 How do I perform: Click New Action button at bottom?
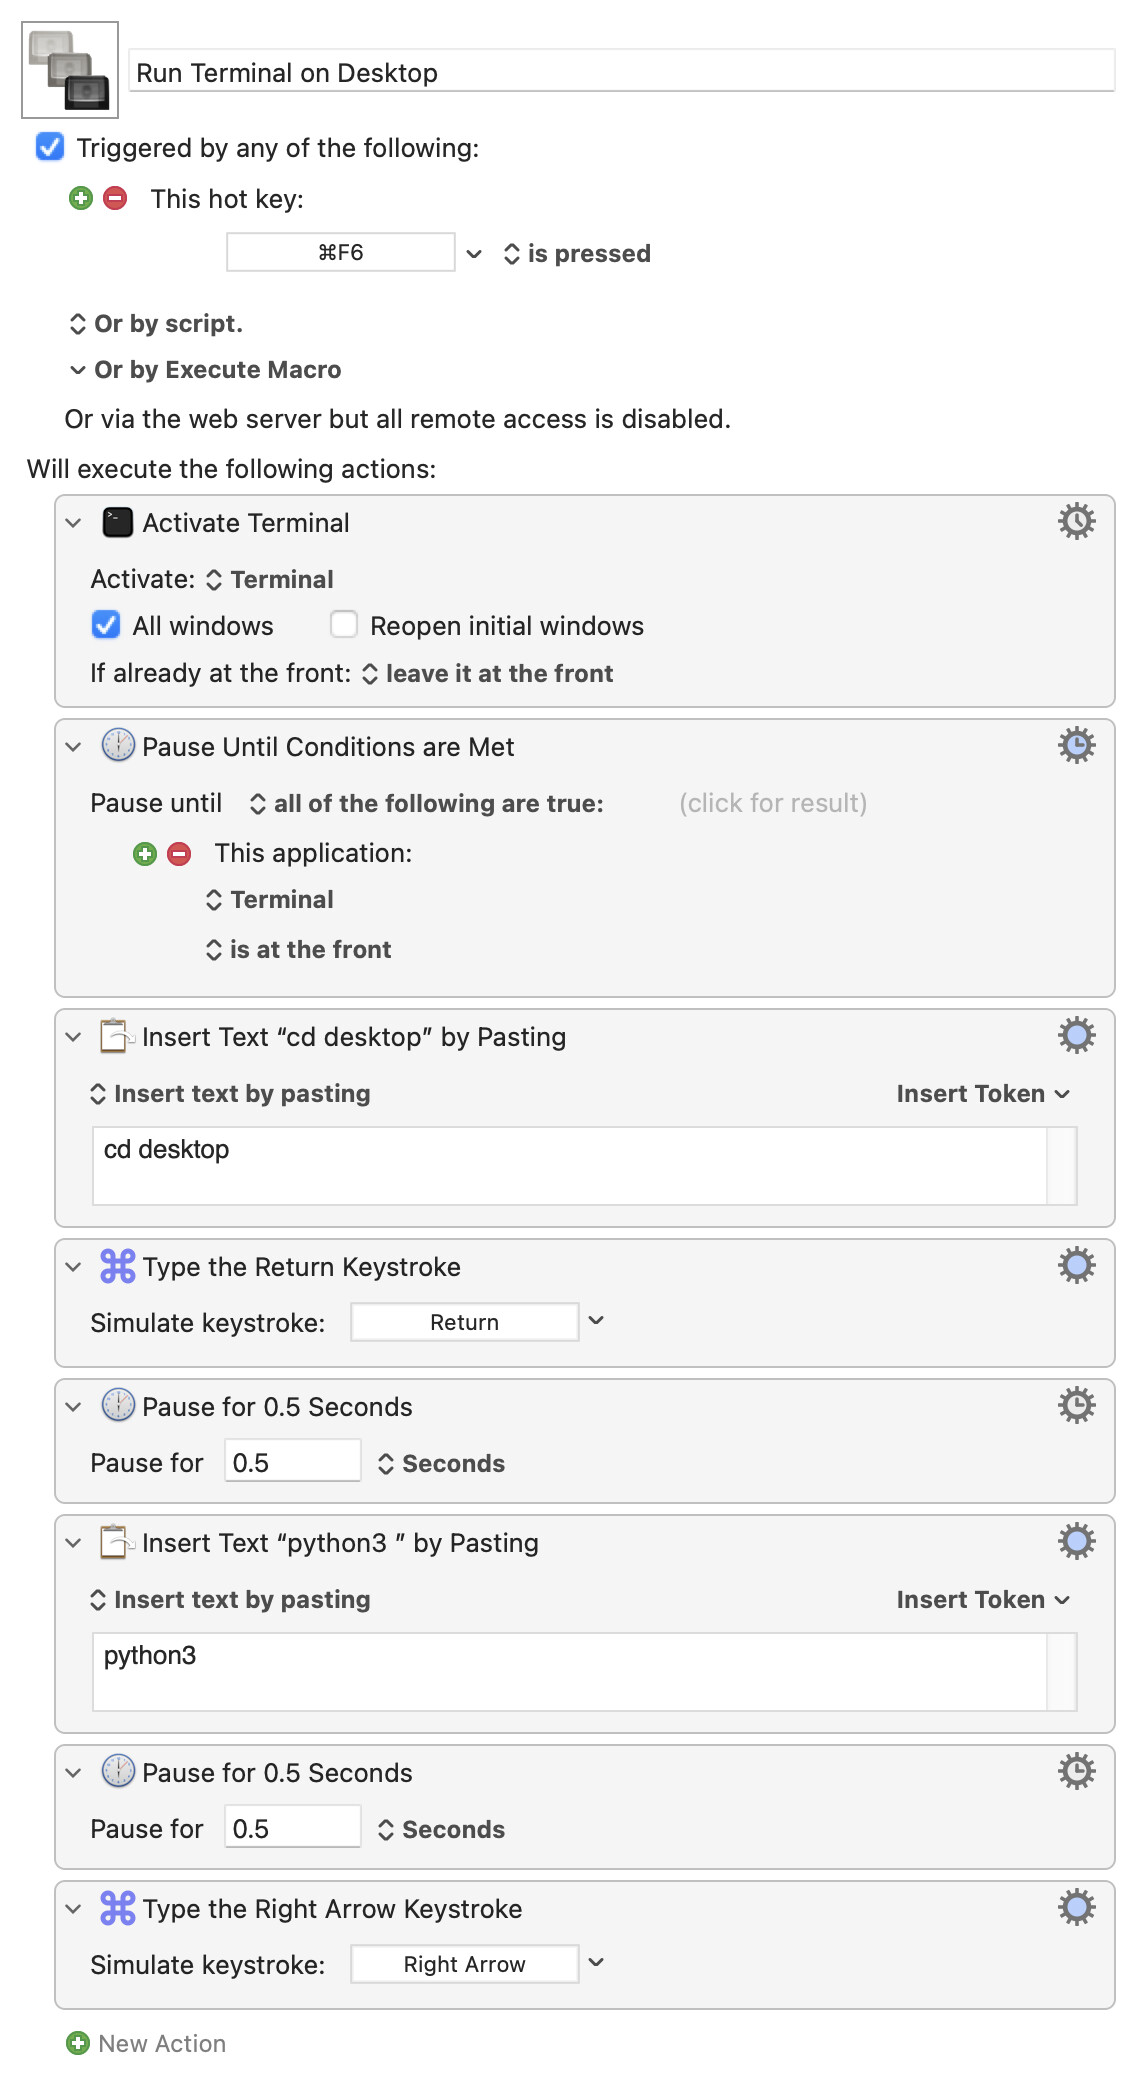(146, 2043)
